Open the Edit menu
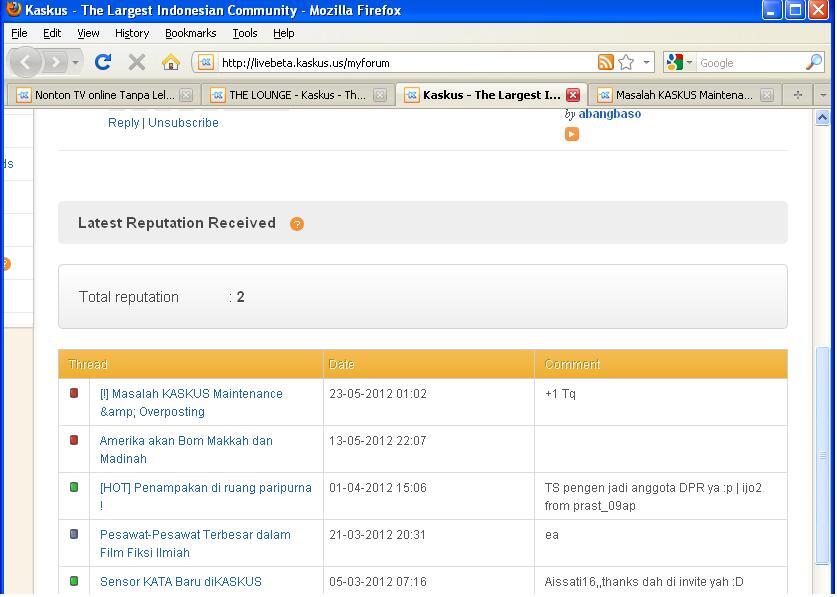This screenshot has width=837, height=597. 52,33
